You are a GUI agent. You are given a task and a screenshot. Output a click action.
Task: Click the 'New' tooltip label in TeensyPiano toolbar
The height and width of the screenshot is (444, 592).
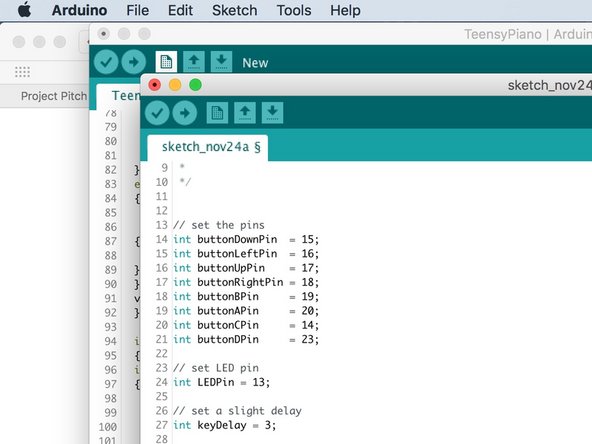tap(255, 63)
